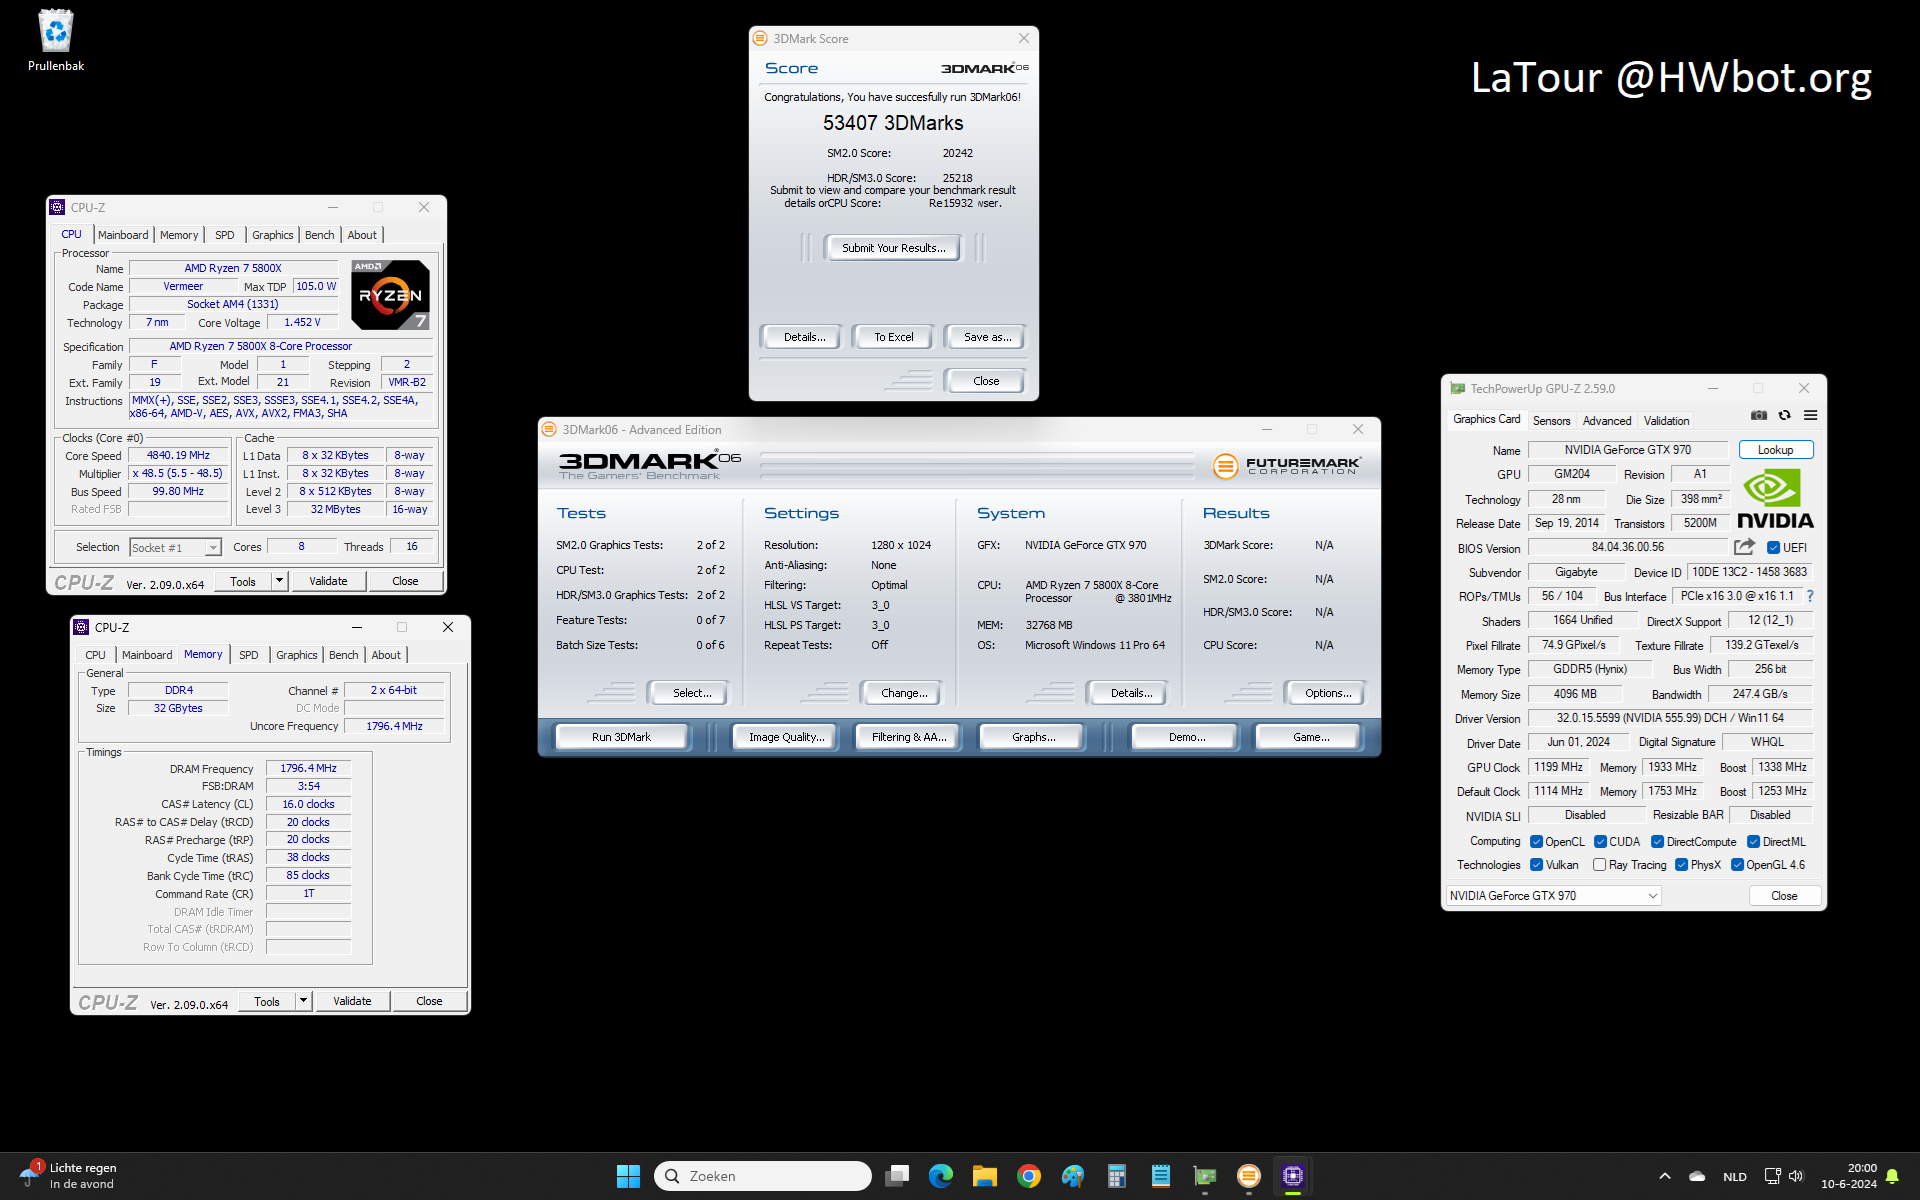Click the GPU-Z screenshot camera icon
Screen dimensions: 1920x1200
(x=1759, y=416)
